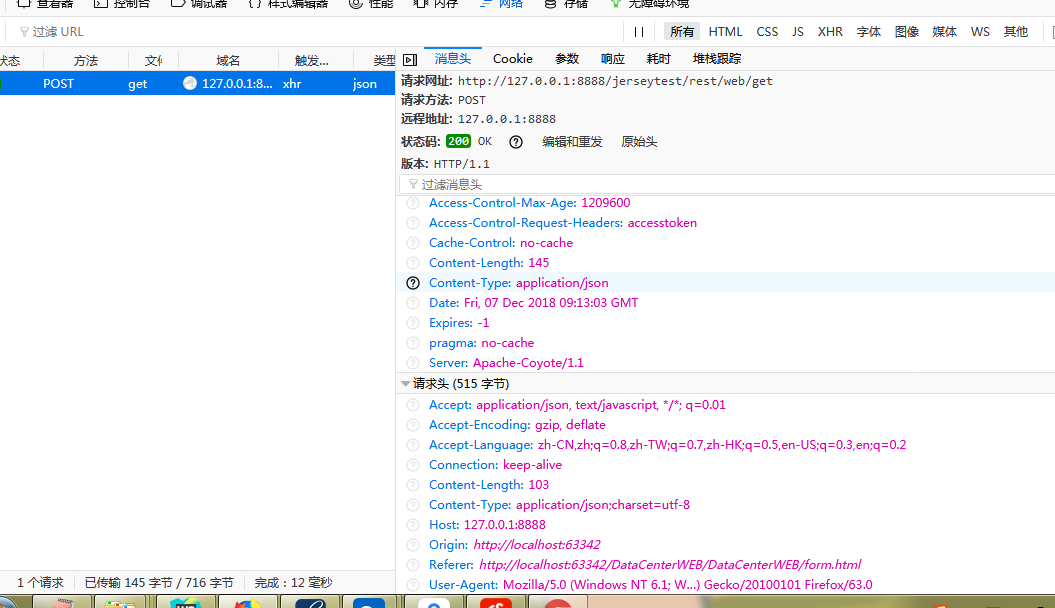The image size is (1055, 608).
Task: Click the json type cell in request row
Action: click(x=365, y=83)
